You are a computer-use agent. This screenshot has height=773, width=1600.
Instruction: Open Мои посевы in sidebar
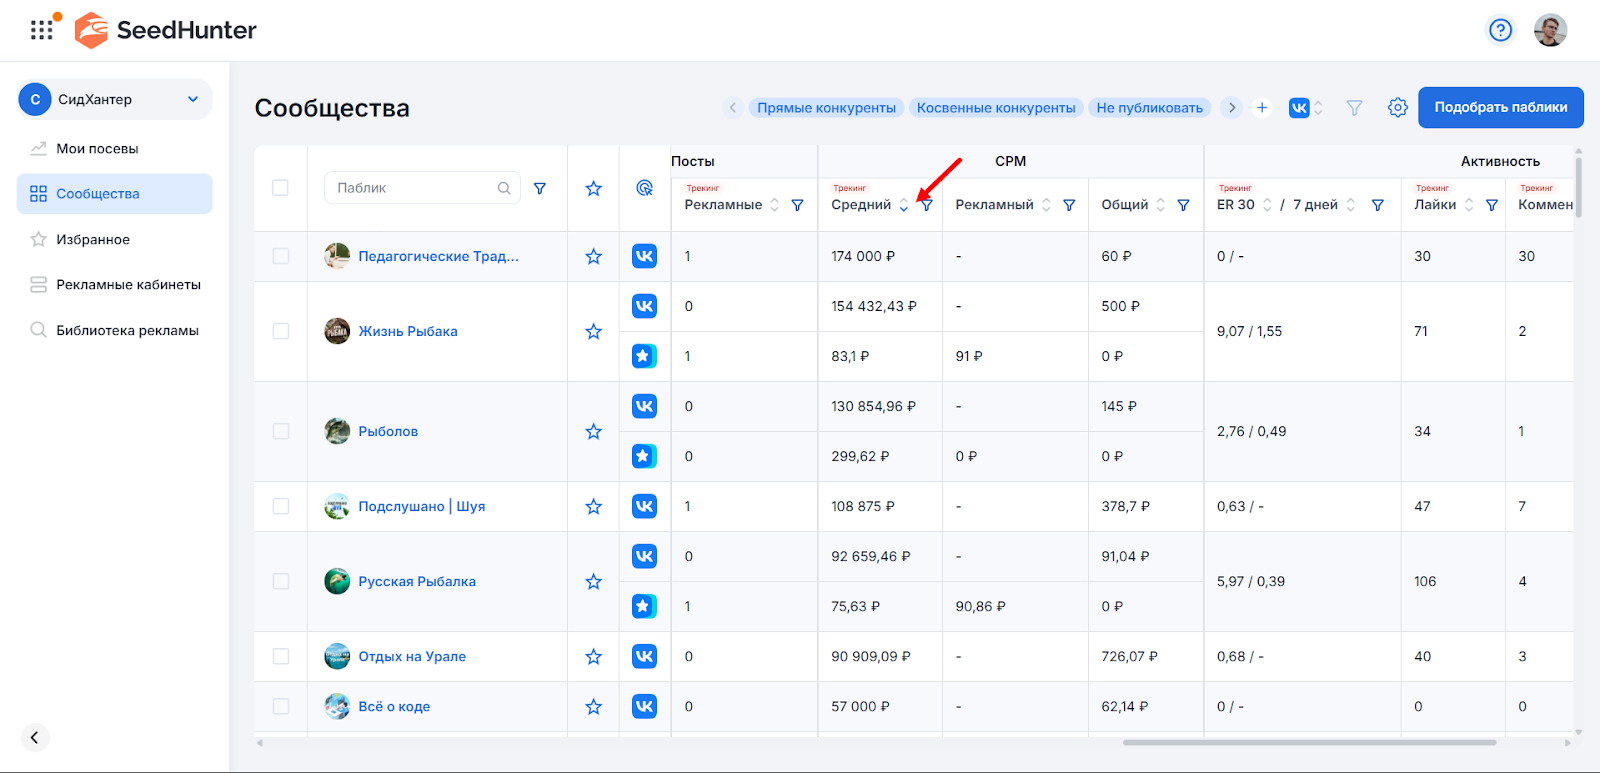[97, 148]
